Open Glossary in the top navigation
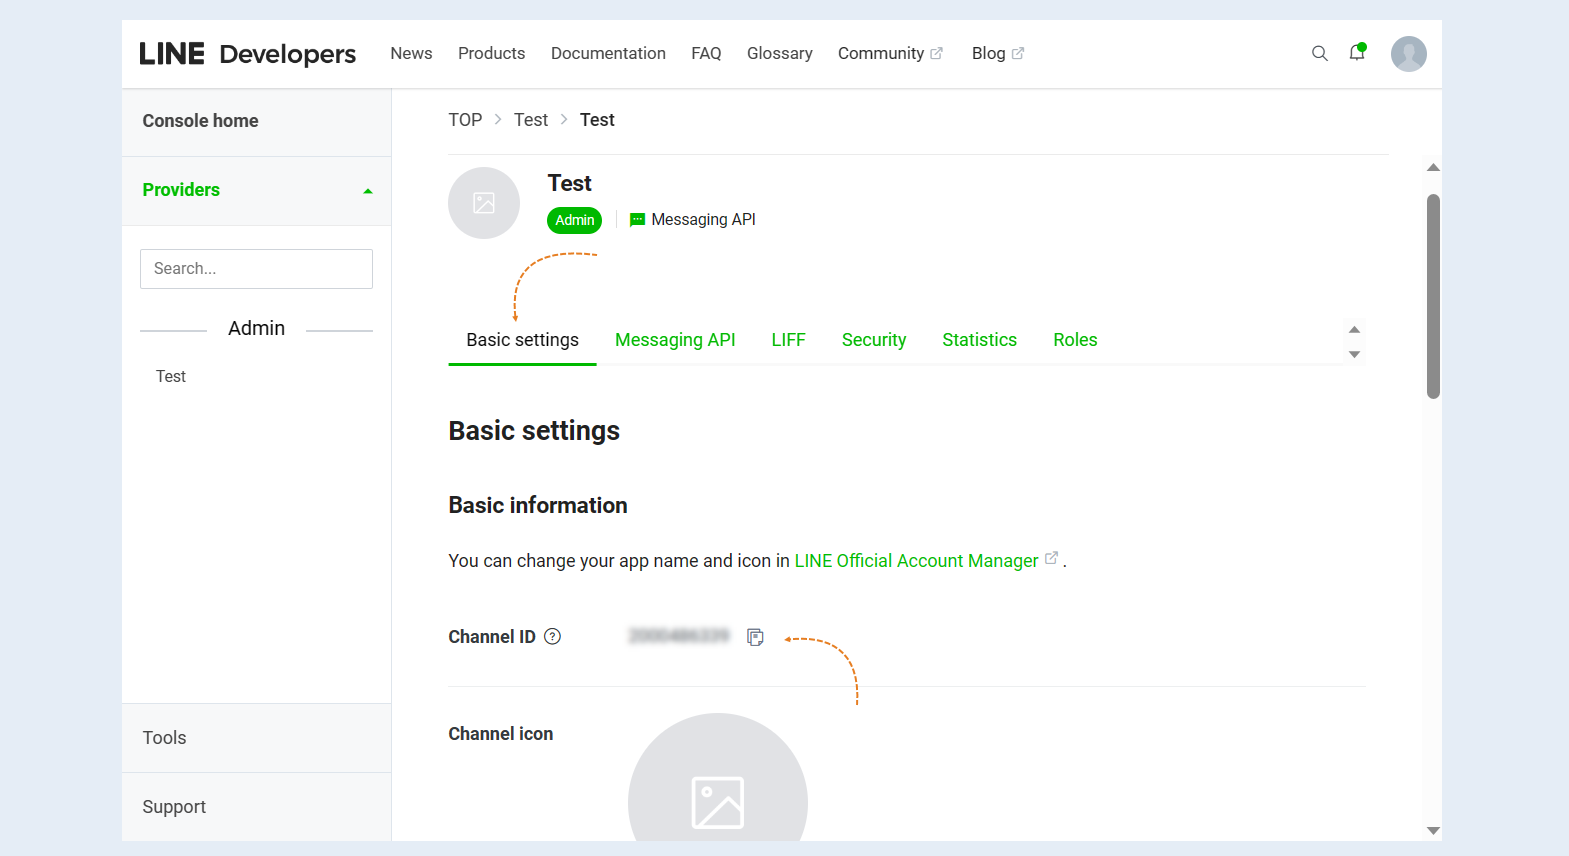The height and width of the screenshot is (856, 1569). [x=779, y=53]
